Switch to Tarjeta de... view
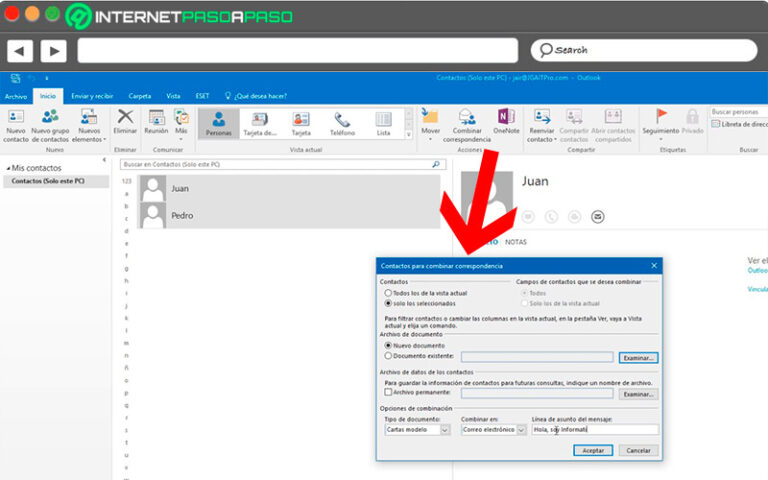This screenshot has width=768, height=480. tap(260, 123)
